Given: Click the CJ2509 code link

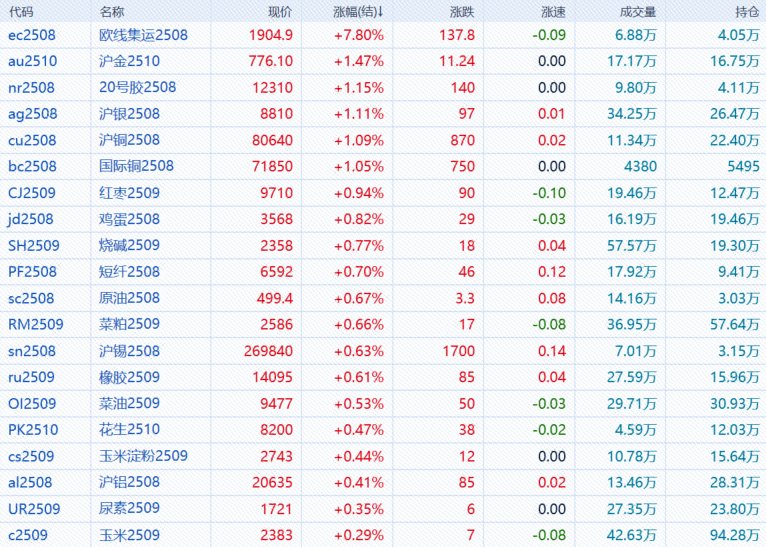Looking at the screenshot, I should click(32, 193).
